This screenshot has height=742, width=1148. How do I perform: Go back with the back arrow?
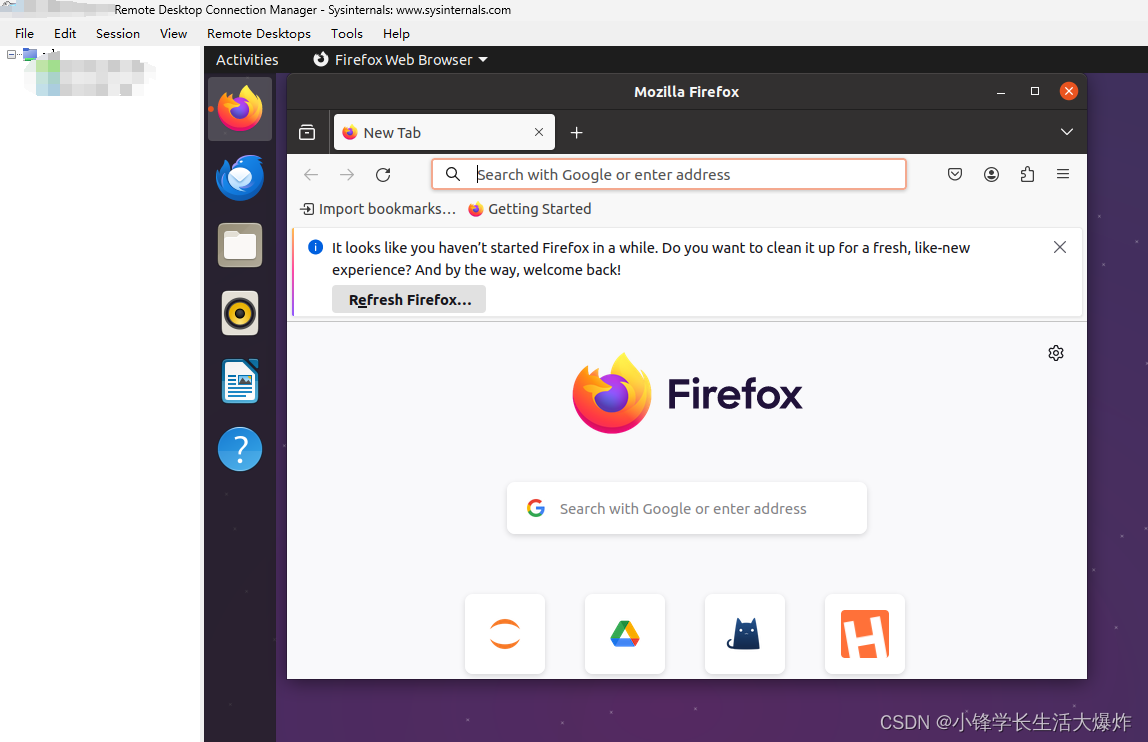tap(311, 174)
